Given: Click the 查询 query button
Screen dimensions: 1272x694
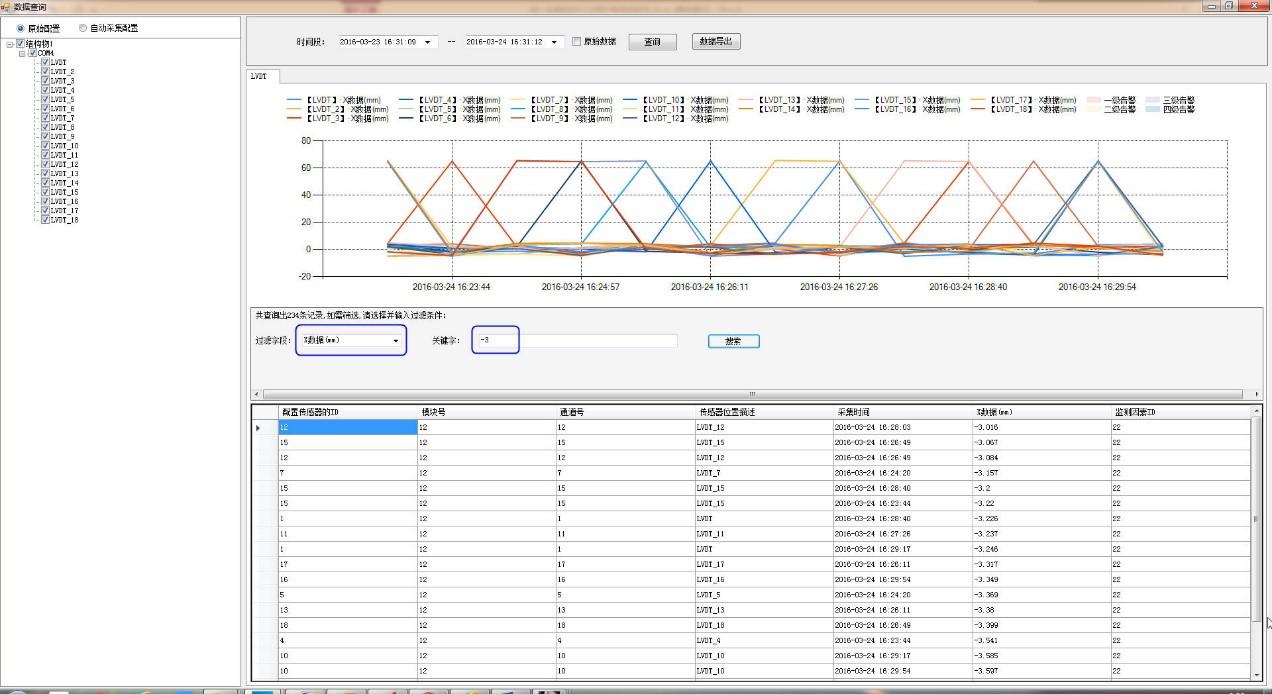Looking at the screenshot, I should point(652,42).
